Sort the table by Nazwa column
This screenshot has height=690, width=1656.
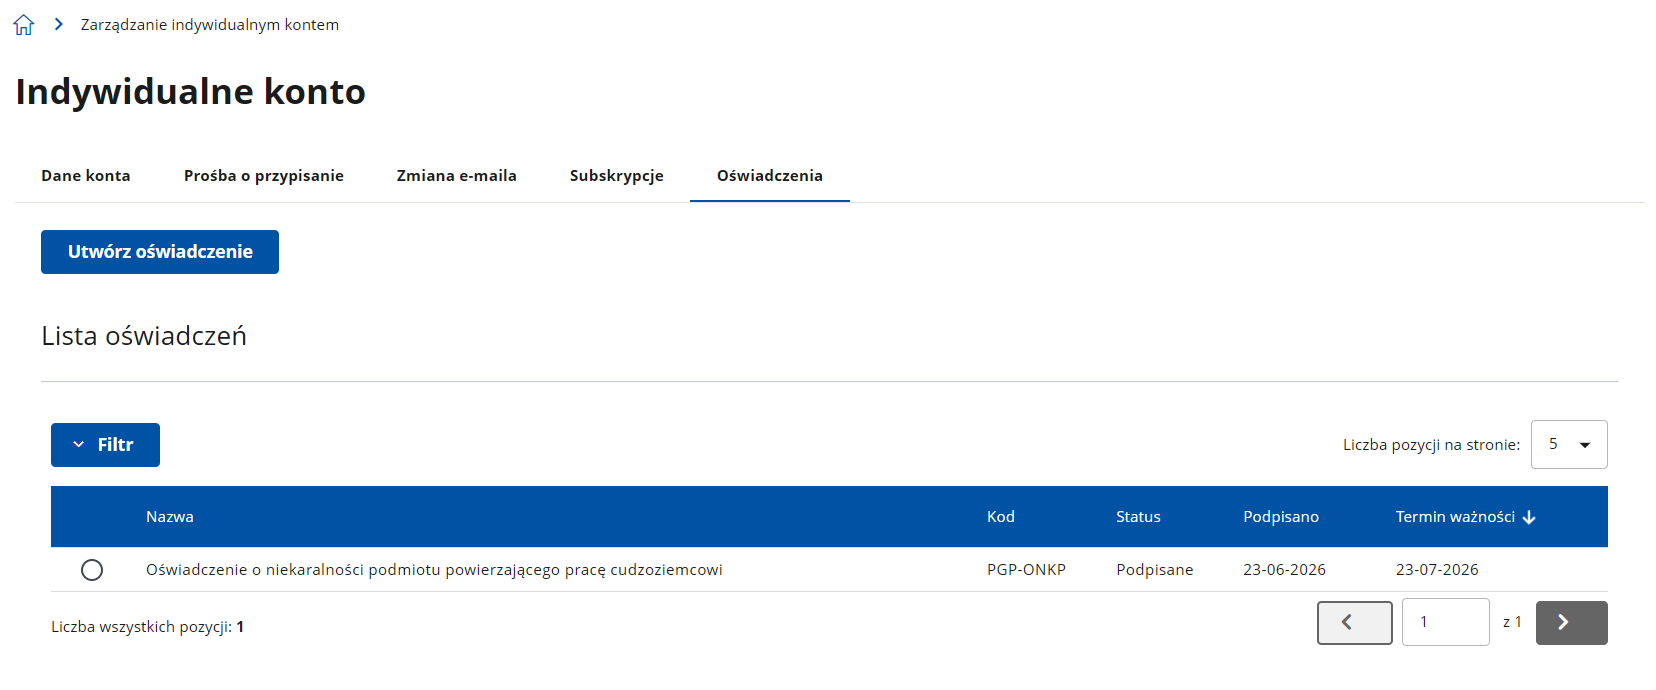170,517
